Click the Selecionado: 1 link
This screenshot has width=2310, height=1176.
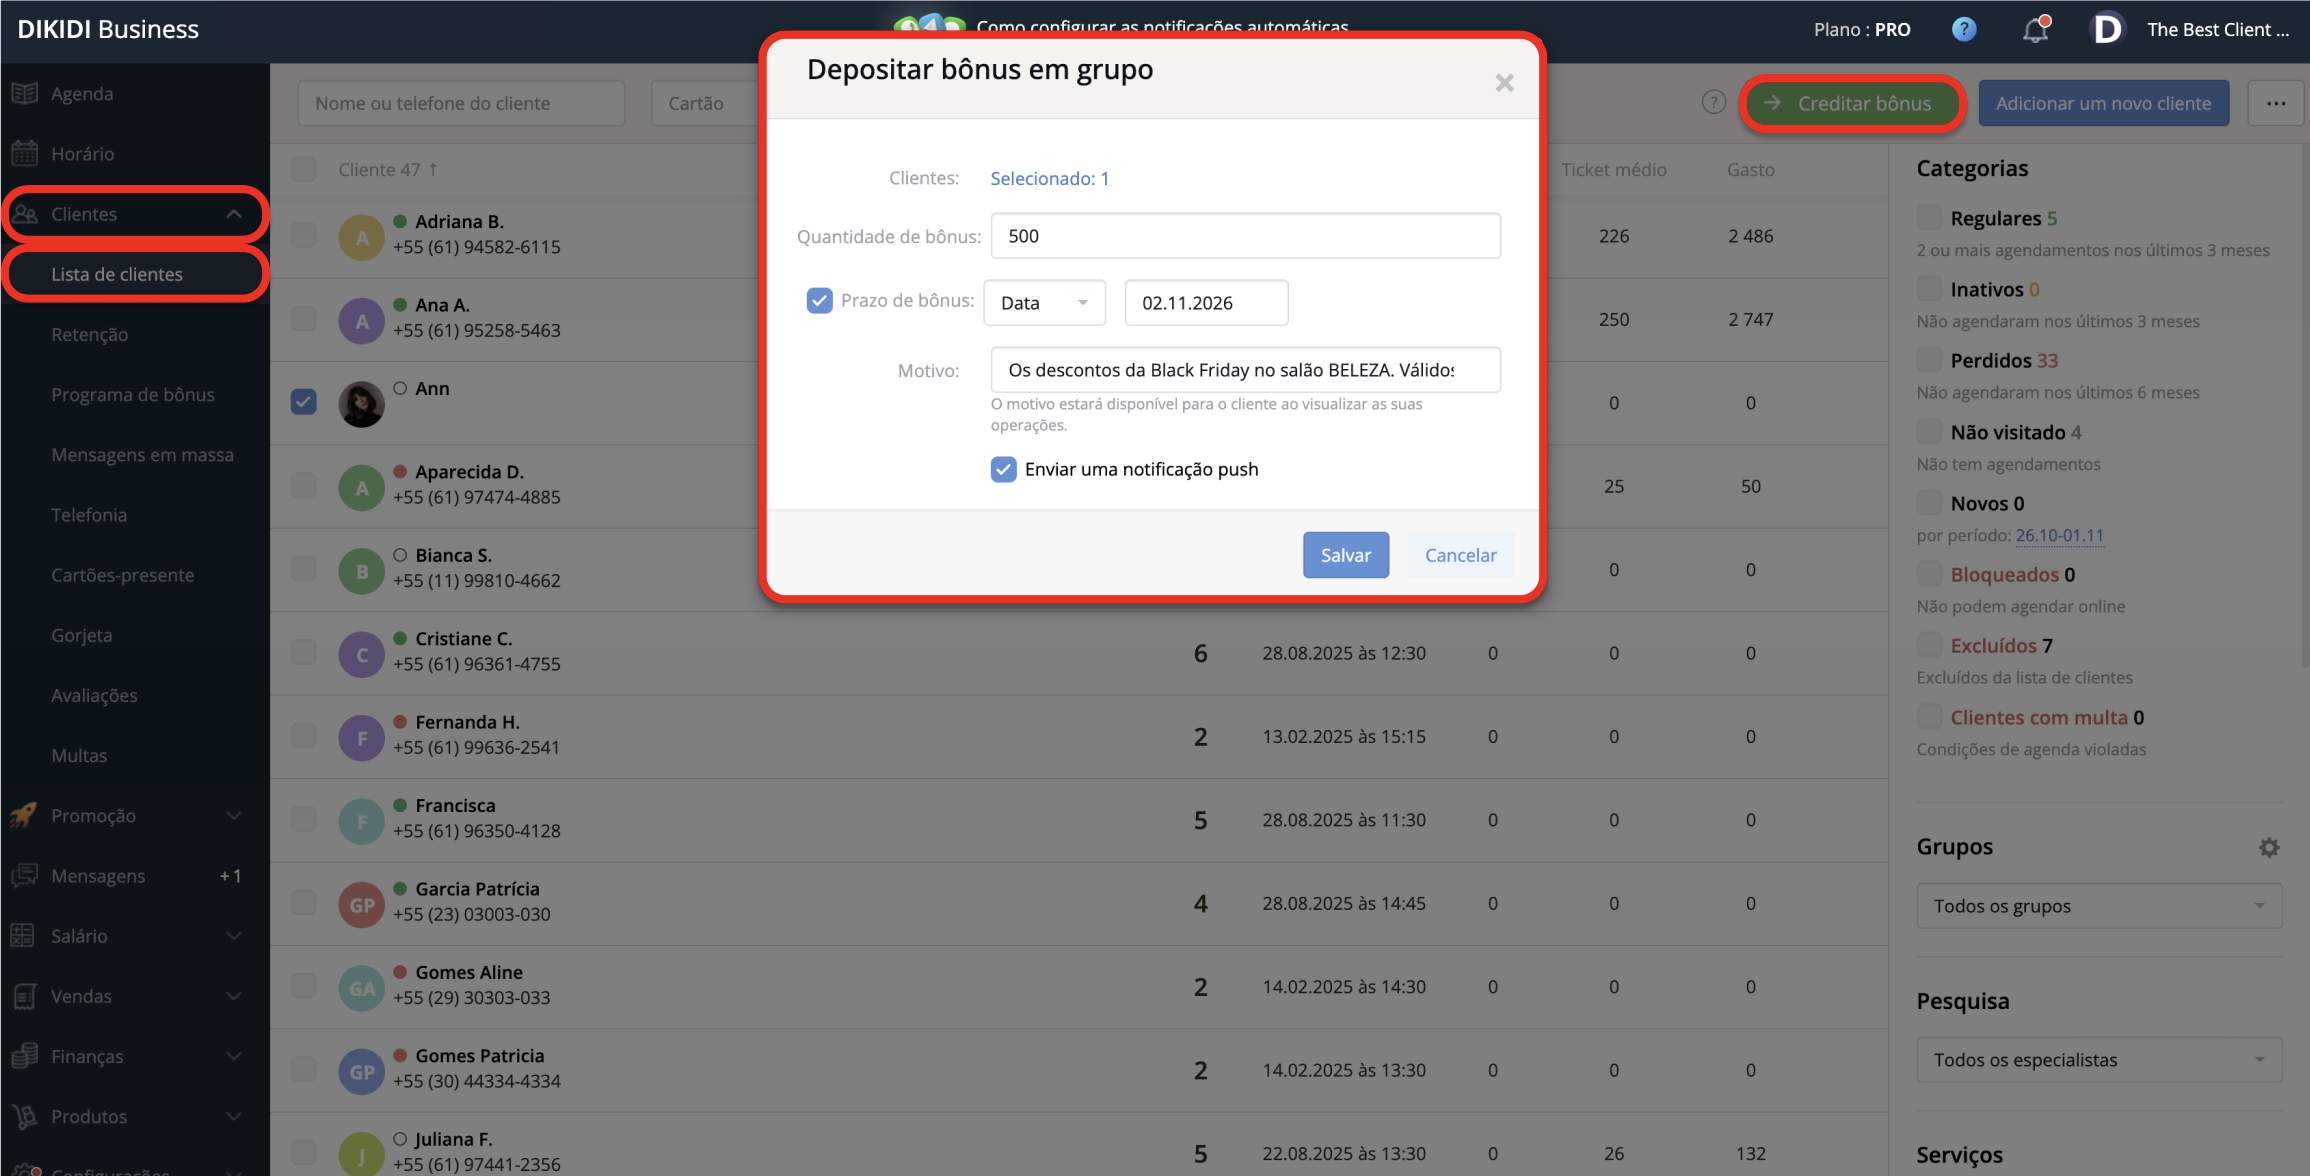pyautogui.click(x=1049, y=178)
